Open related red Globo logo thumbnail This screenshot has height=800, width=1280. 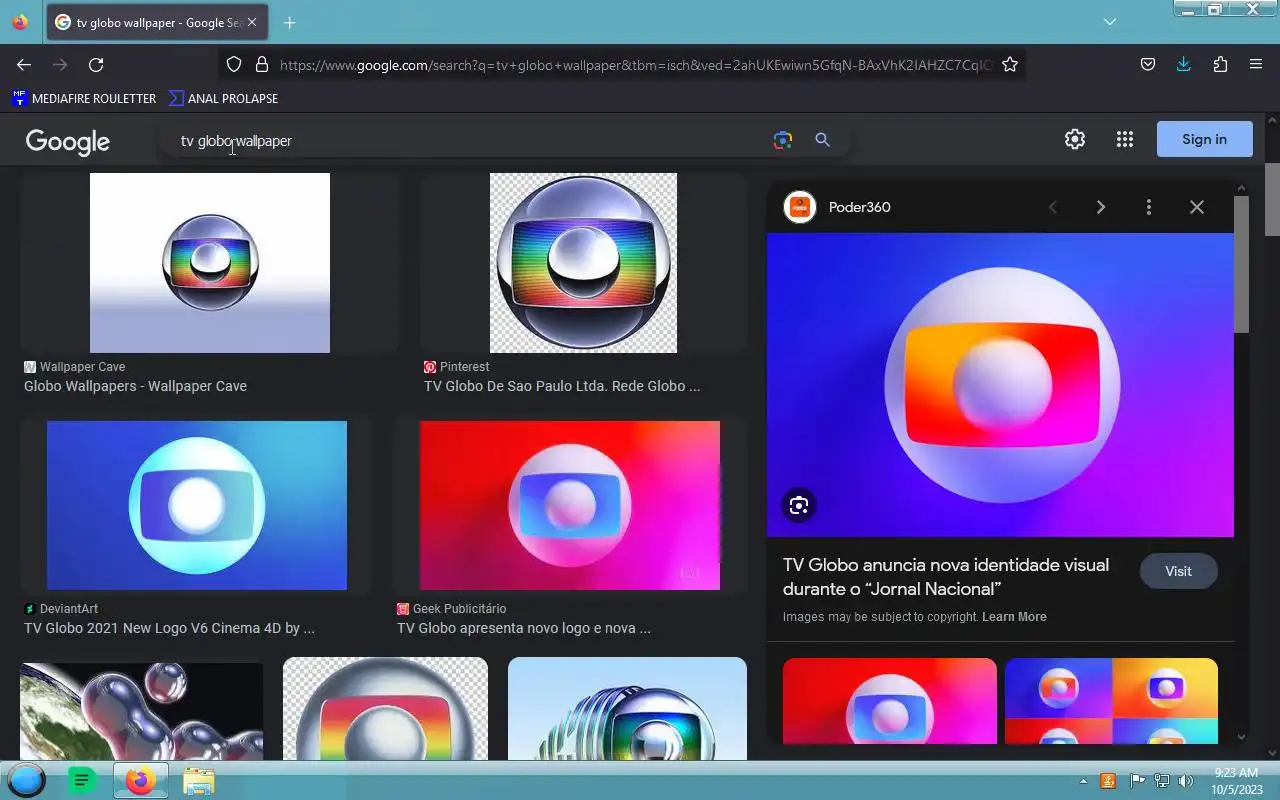[890, 700]
